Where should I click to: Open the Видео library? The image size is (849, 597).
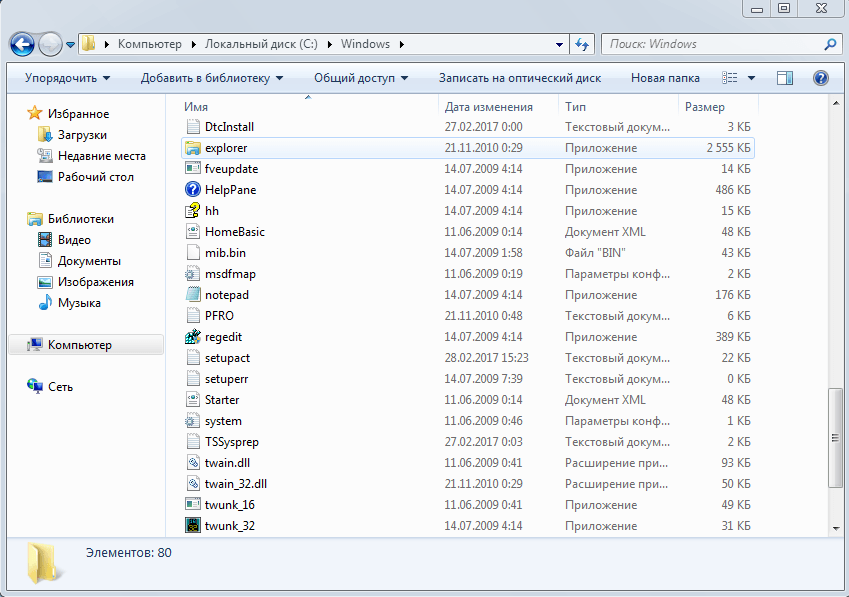(74, 240)
